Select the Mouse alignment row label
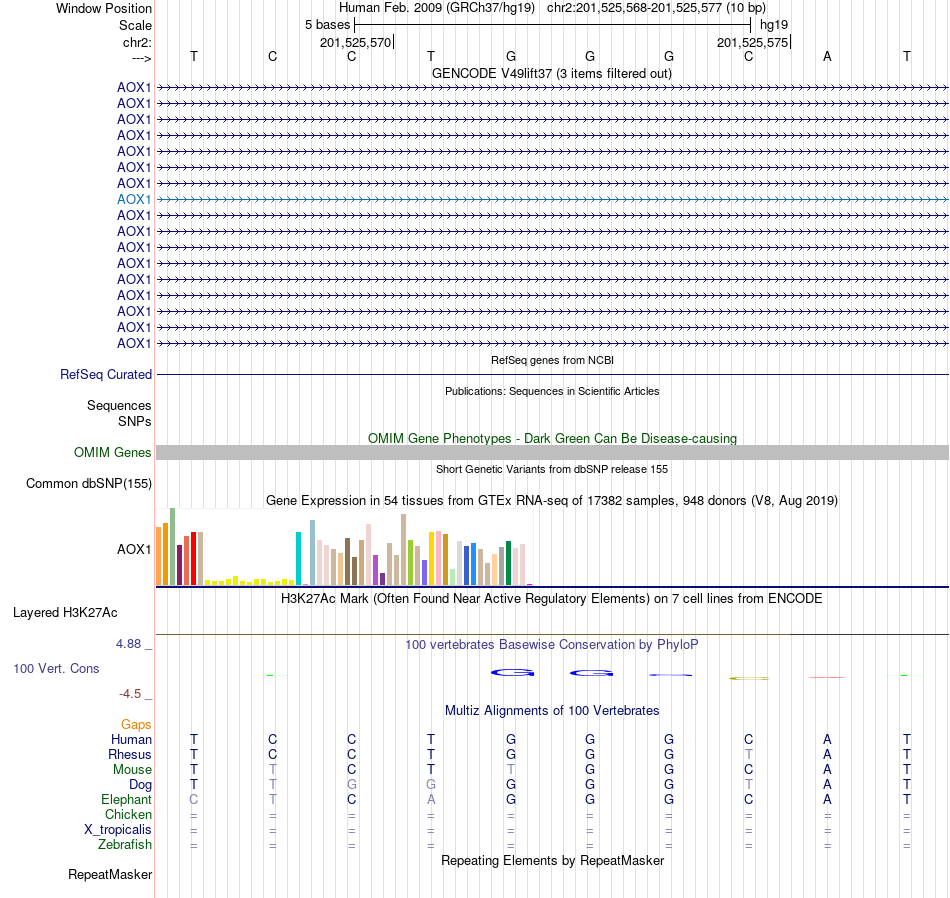The width and height of the screenshot is (950, 898). point(132,770)
